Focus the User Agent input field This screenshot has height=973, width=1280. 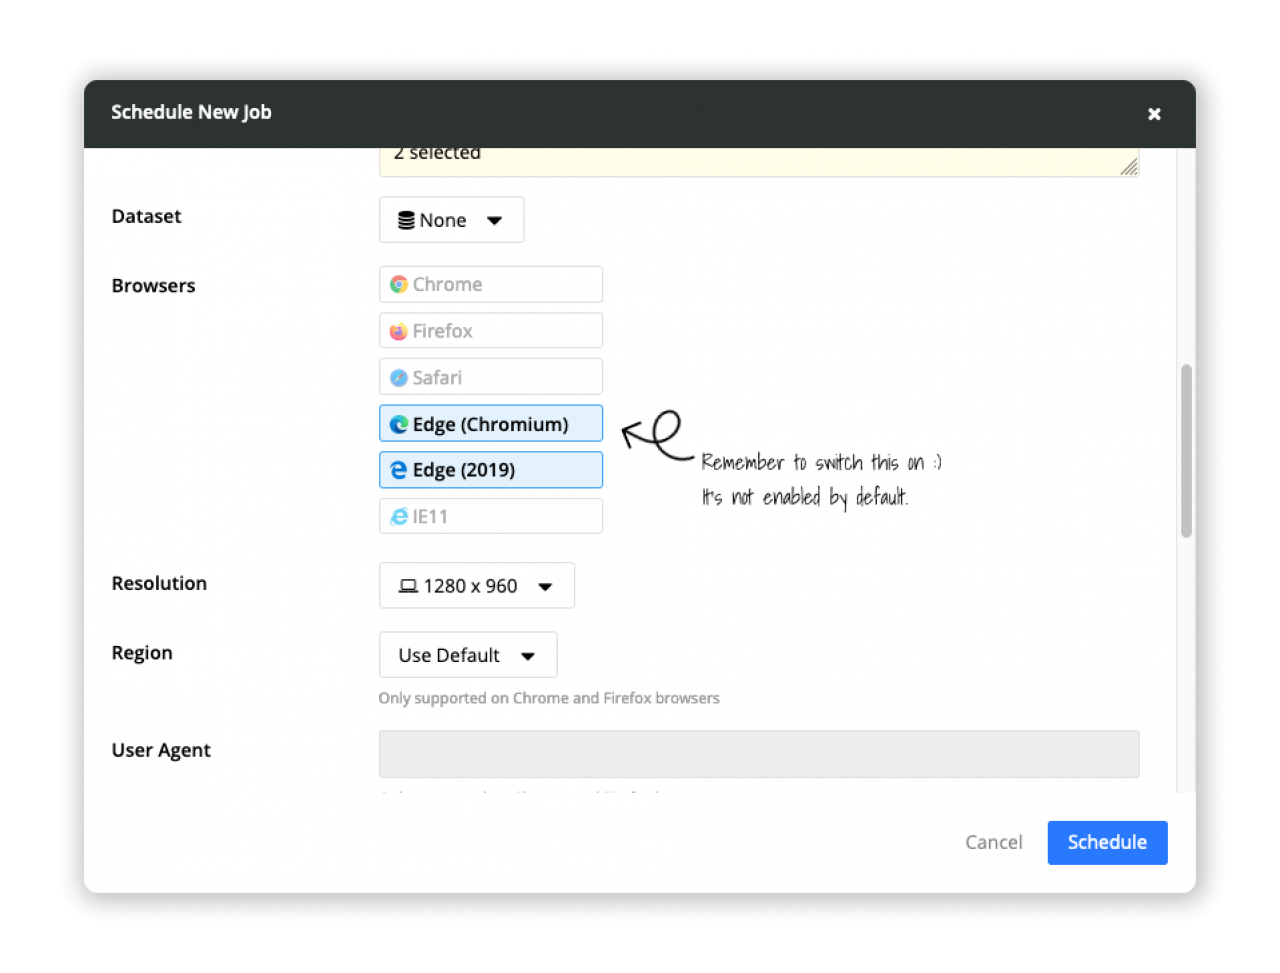click(758, 754)
